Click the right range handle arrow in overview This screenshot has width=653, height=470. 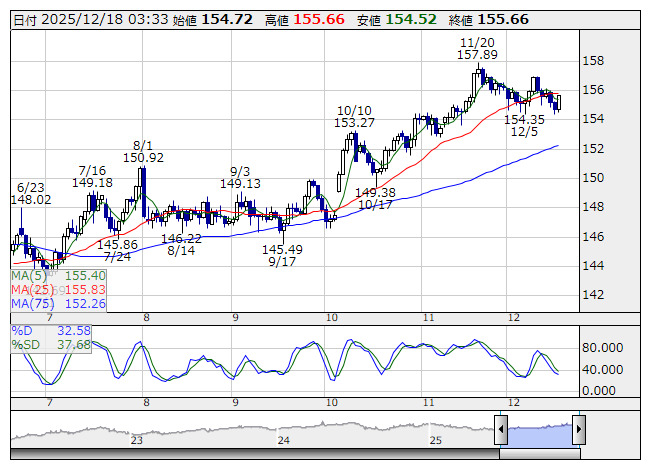tap(578, 431)
